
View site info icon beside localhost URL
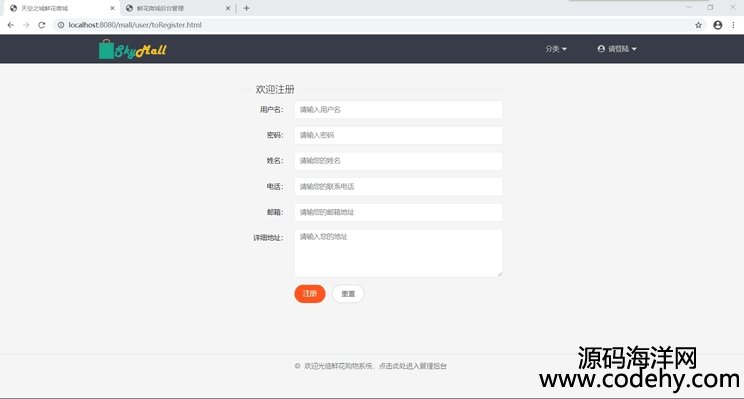(61, 25)
